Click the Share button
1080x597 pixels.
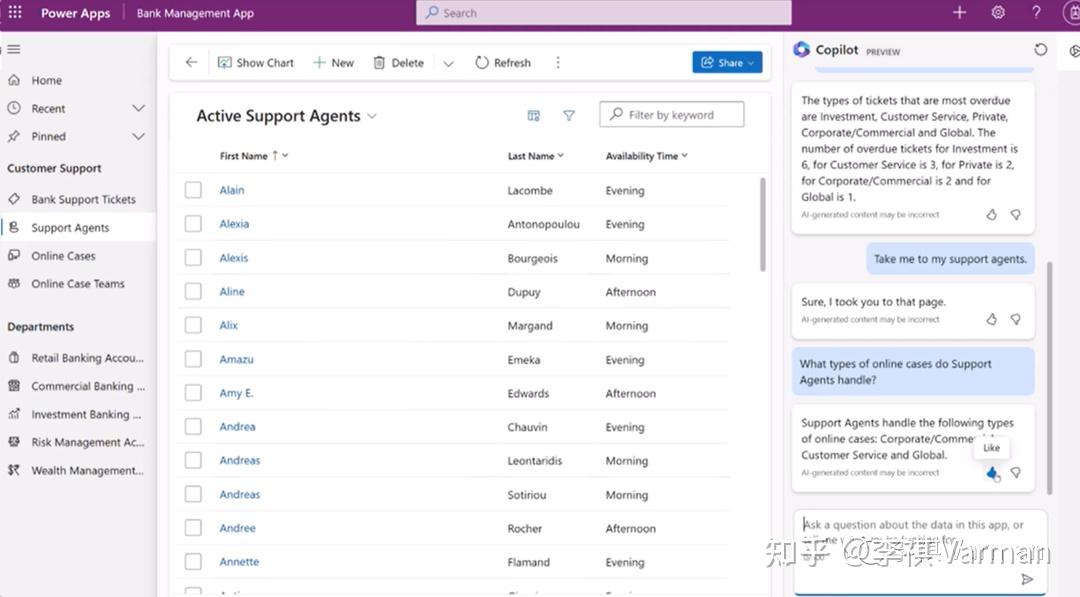(x=727, y=62)
